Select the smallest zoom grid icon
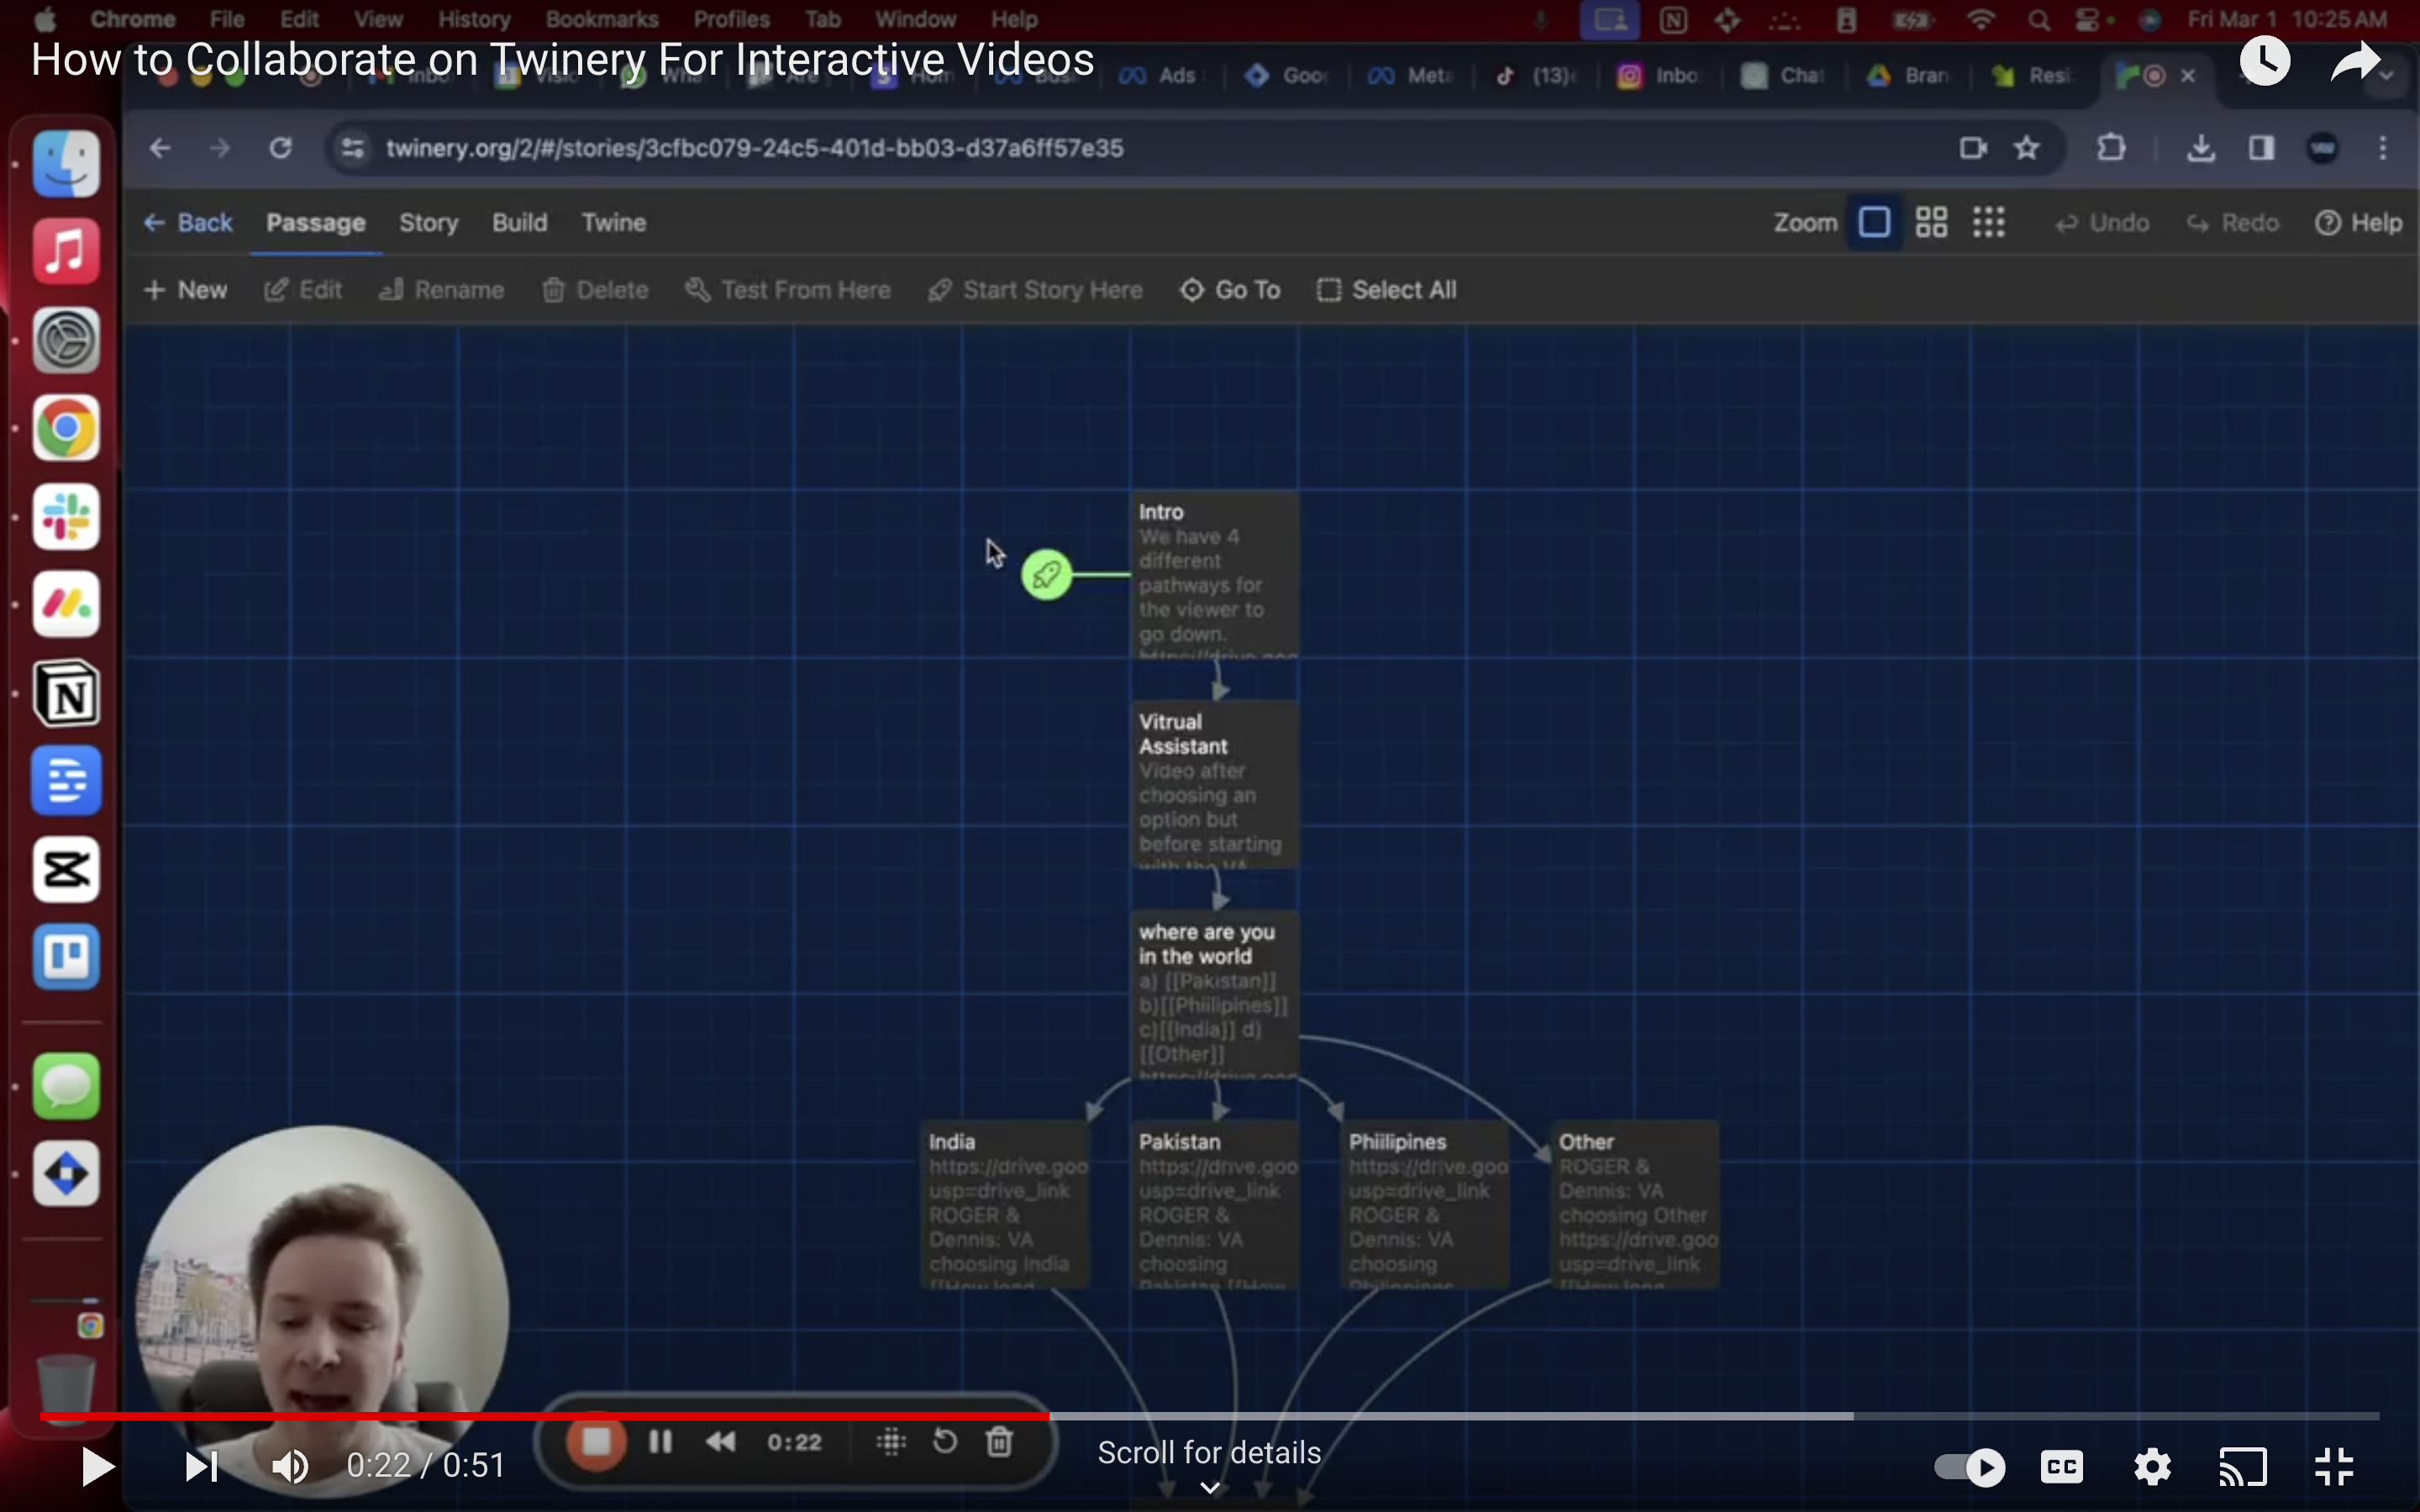The height and width of the screenshot is (1512, 2420). click(1988, 222)
